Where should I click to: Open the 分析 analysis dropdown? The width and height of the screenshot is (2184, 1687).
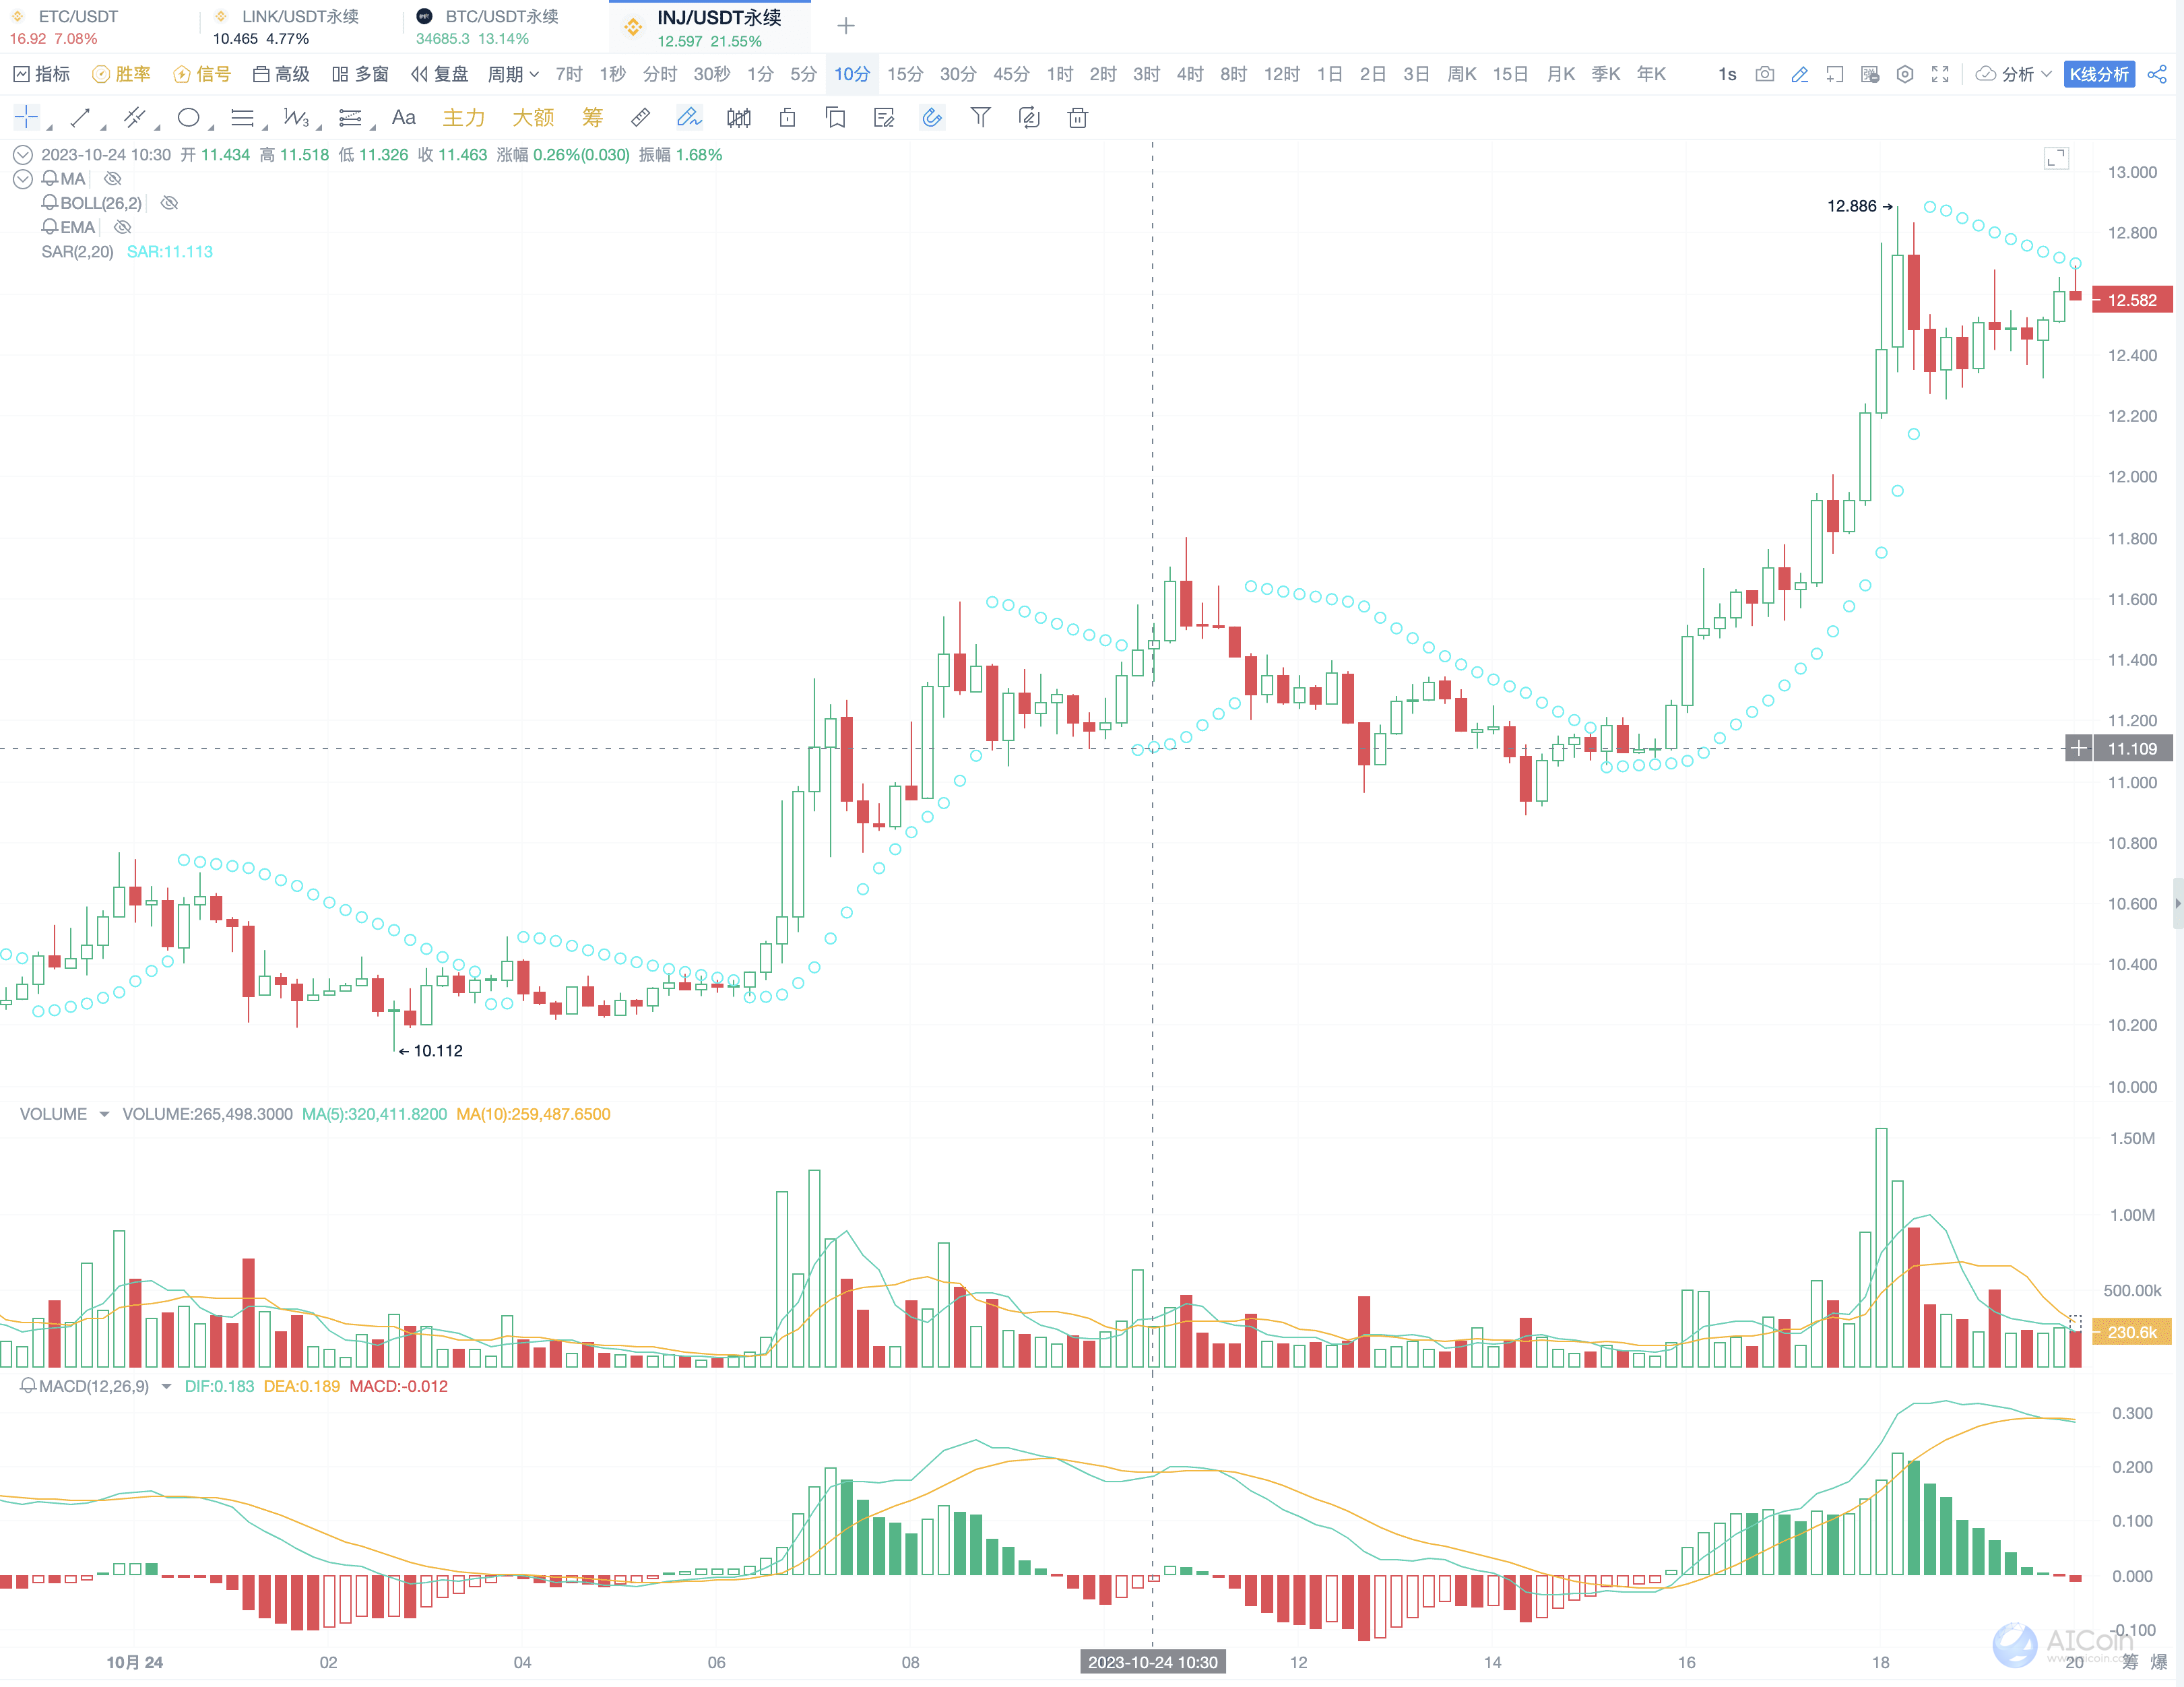point(2013,74)
